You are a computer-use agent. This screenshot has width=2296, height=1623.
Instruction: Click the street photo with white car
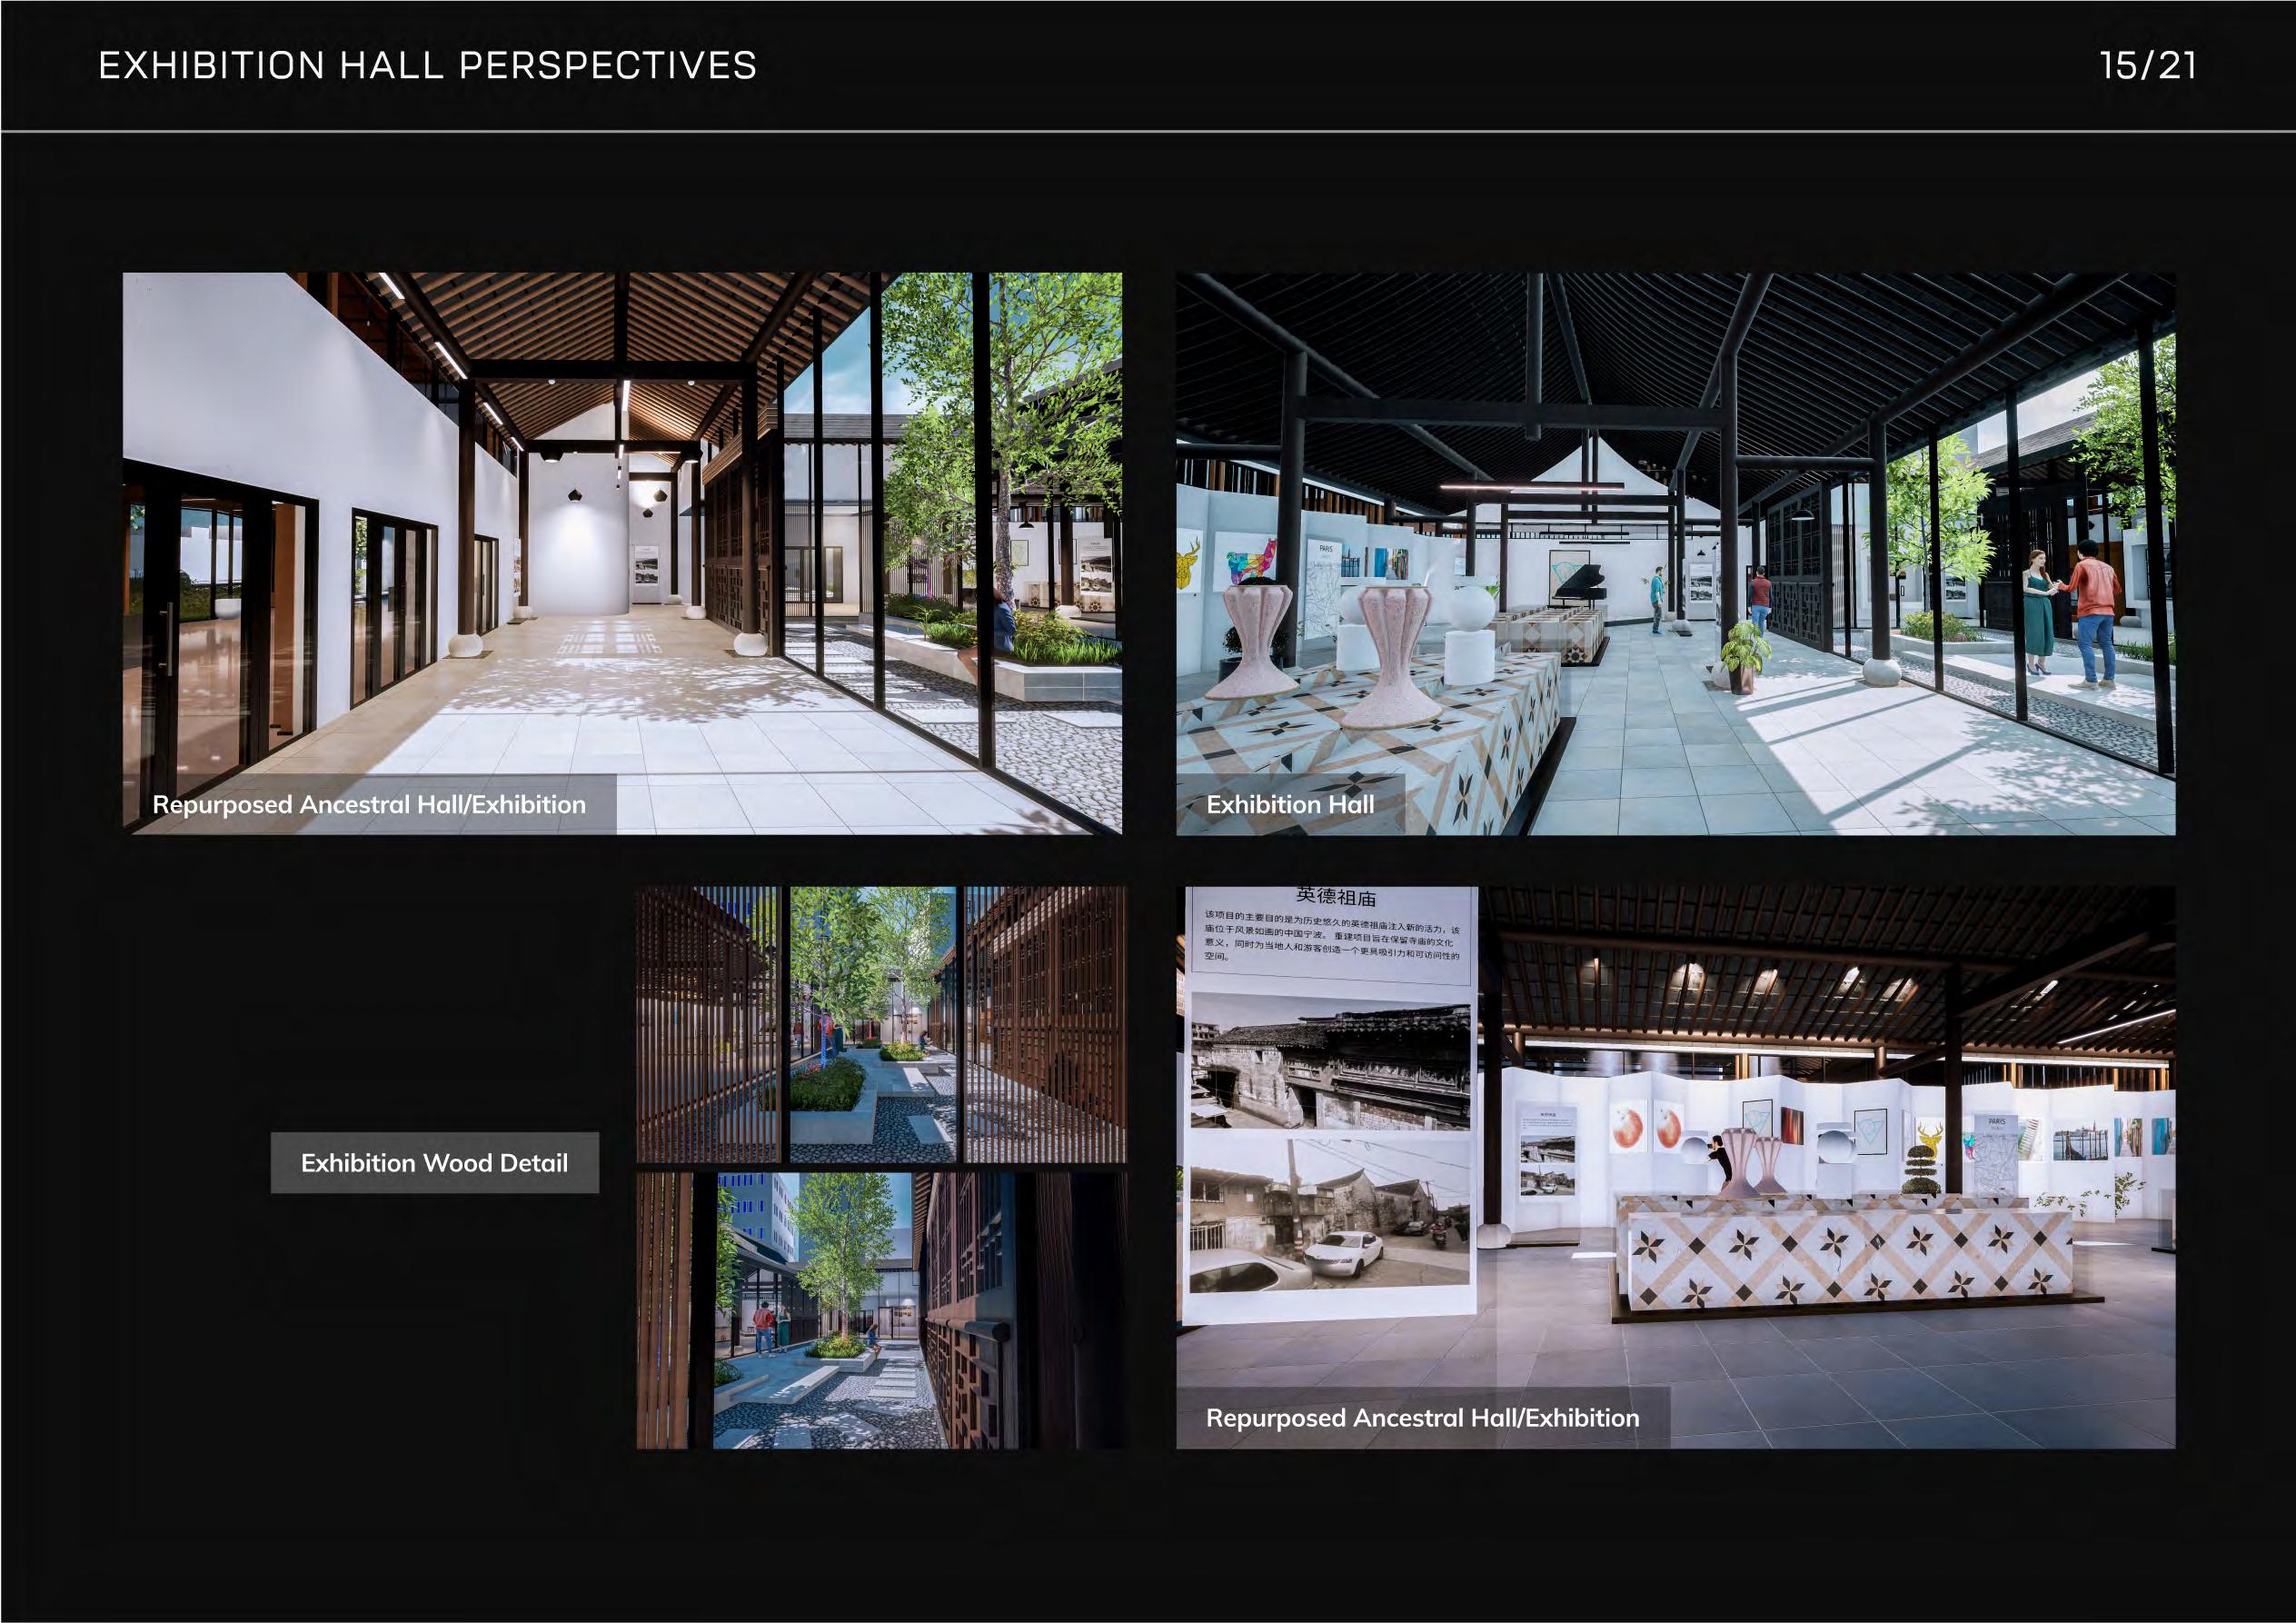click(x=1330, y=1215)
